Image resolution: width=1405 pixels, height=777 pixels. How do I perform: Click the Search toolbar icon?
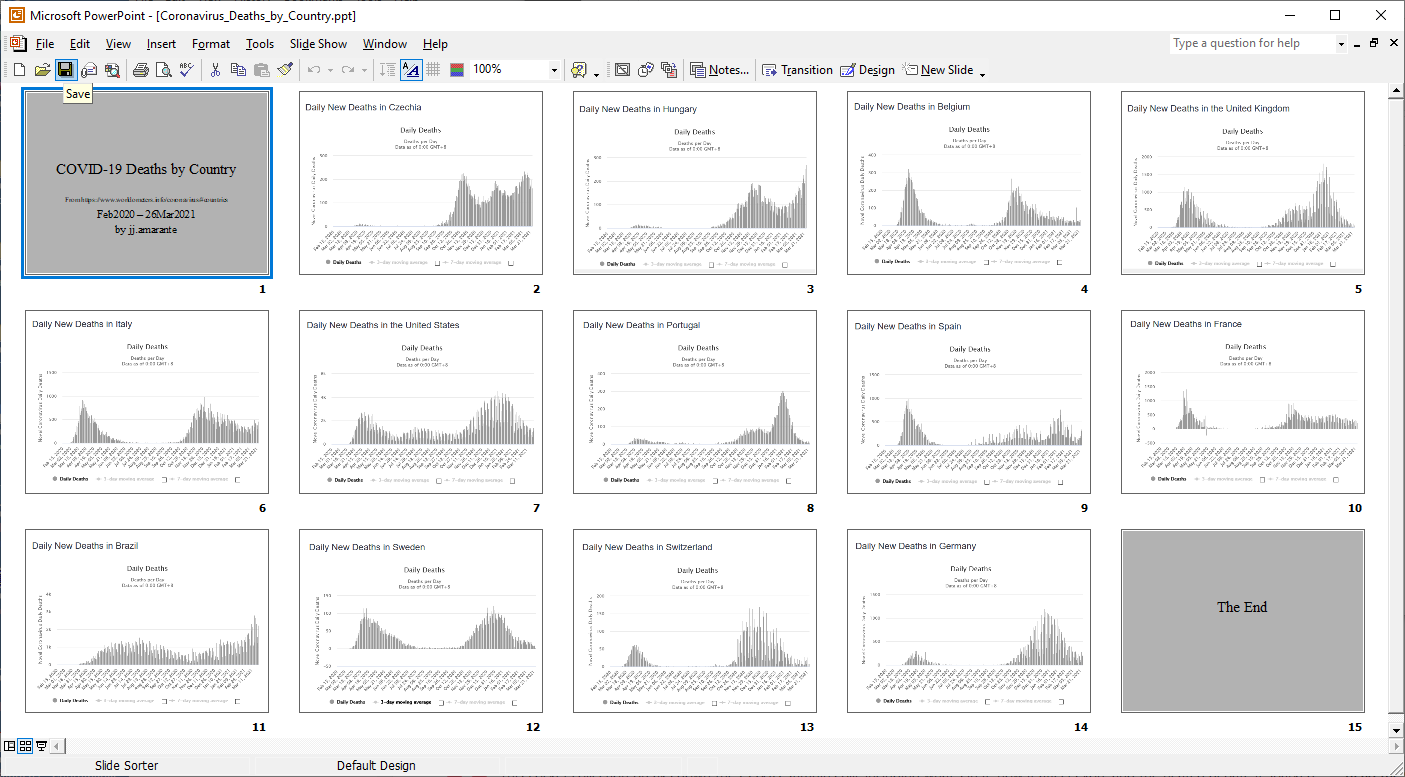pyautogui.click(x=112, y=70)
